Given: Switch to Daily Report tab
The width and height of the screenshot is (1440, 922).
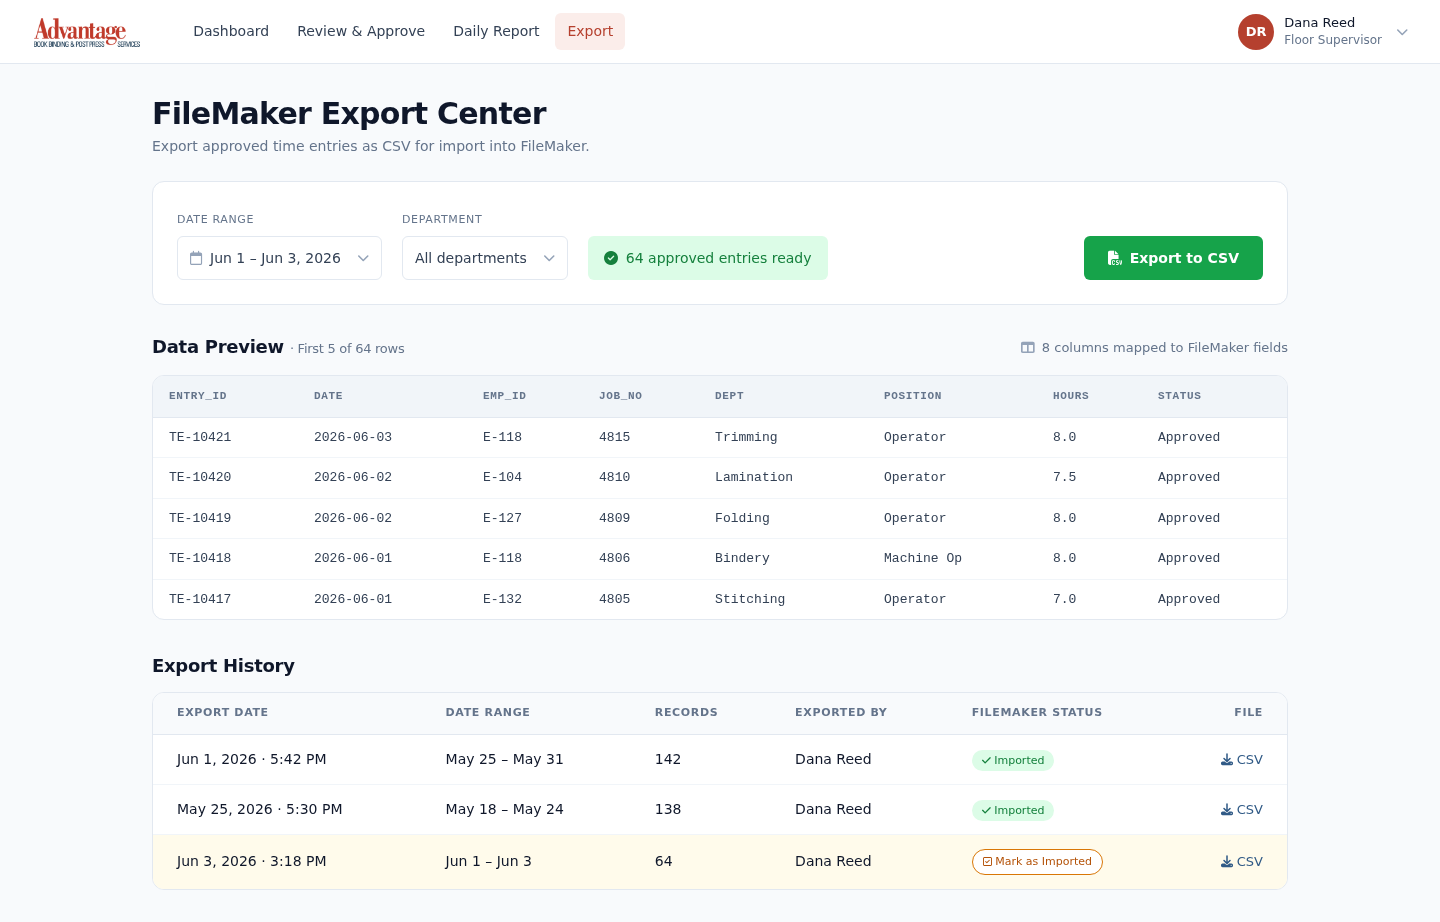Looking at the screenshot, I should tap(496, 31).
